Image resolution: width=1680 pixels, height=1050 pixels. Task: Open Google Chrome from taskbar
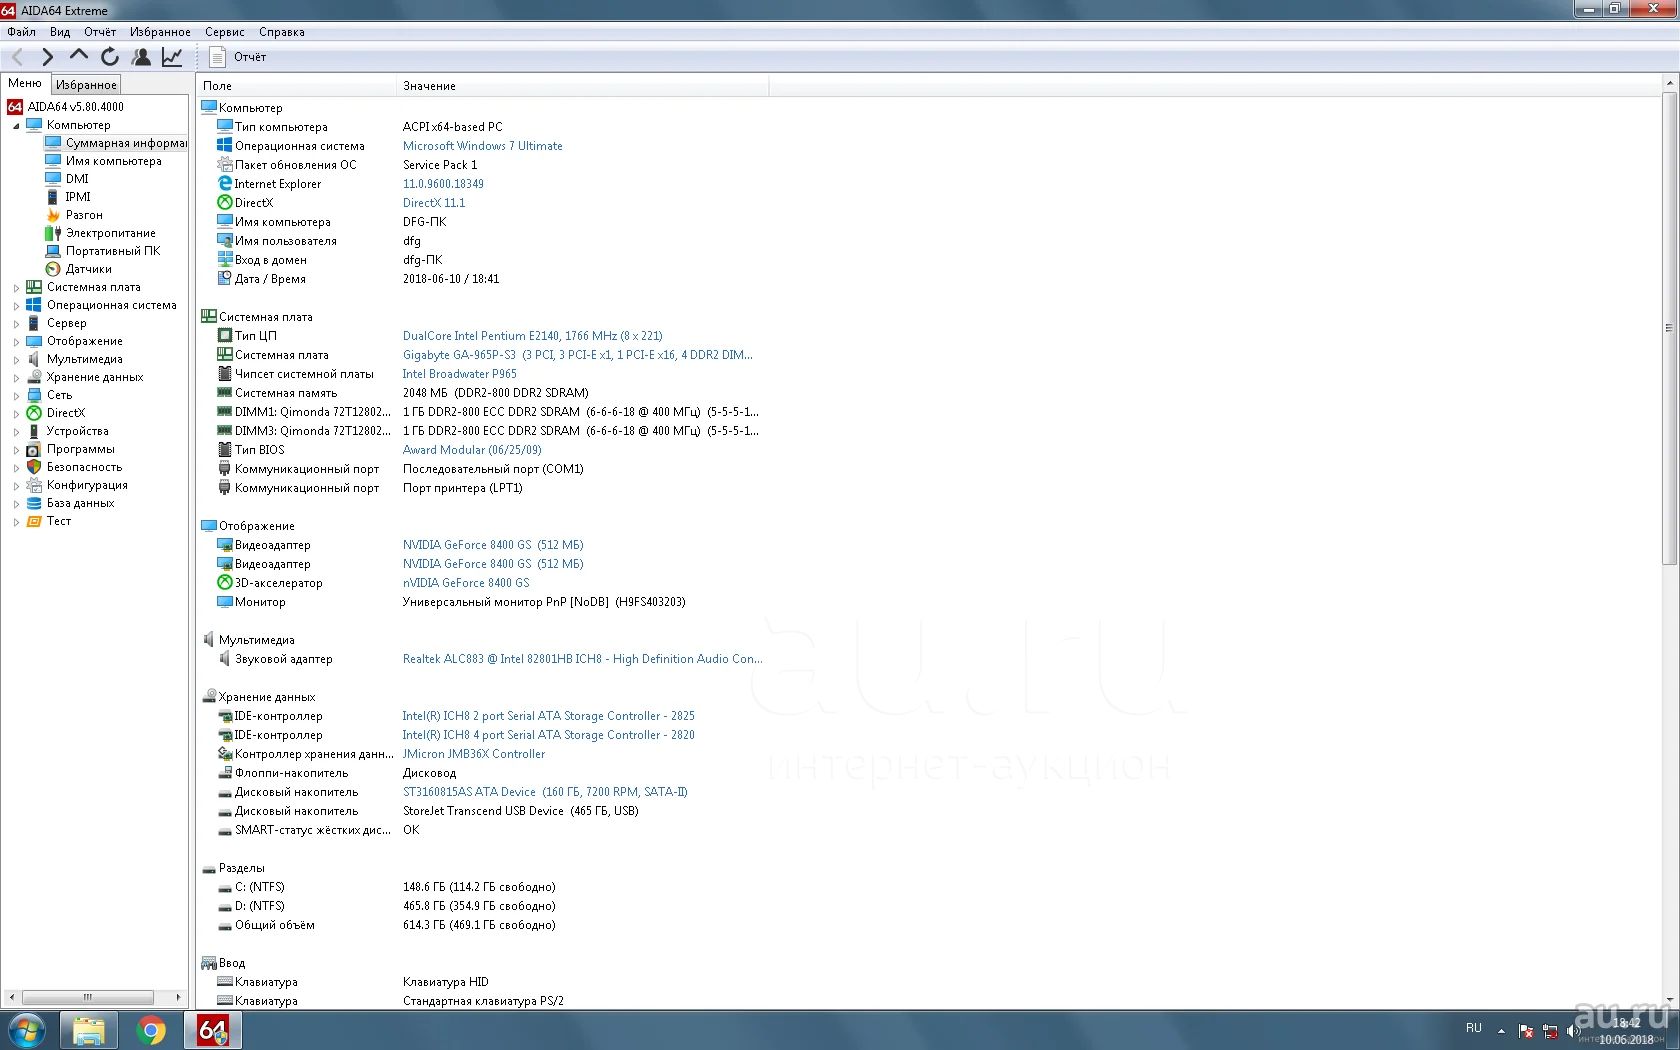coord(151,1030)
